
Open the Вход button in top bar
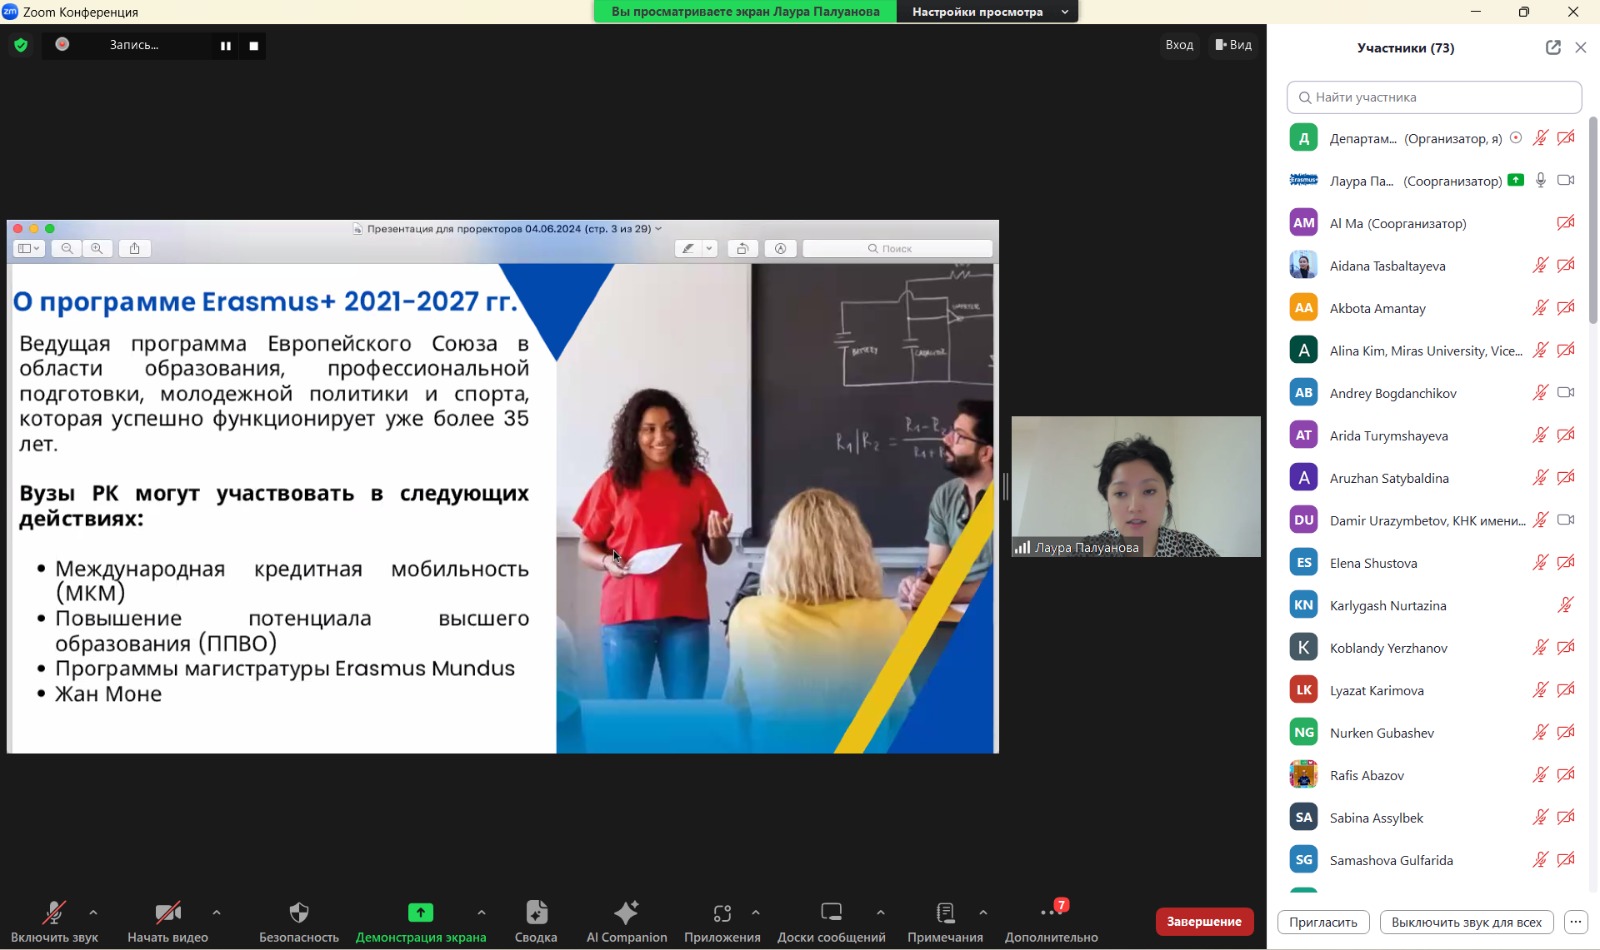(1179, 45)
